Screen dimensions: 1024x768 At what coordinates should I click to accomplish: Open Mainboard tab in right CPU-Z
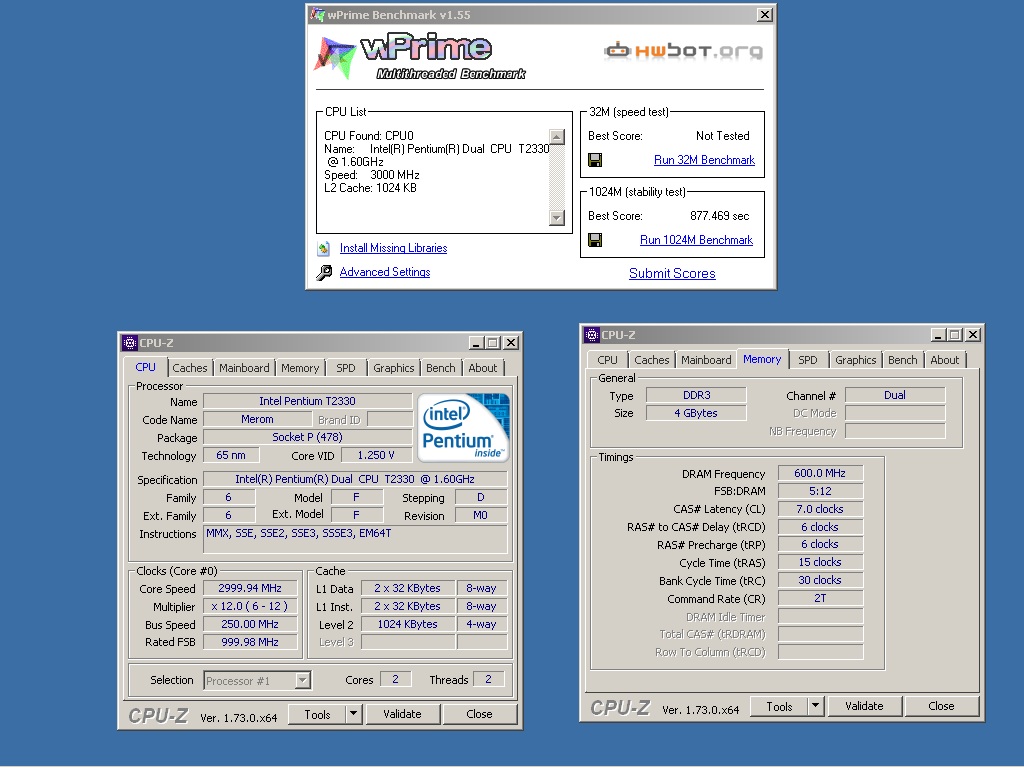coord(706,360)
